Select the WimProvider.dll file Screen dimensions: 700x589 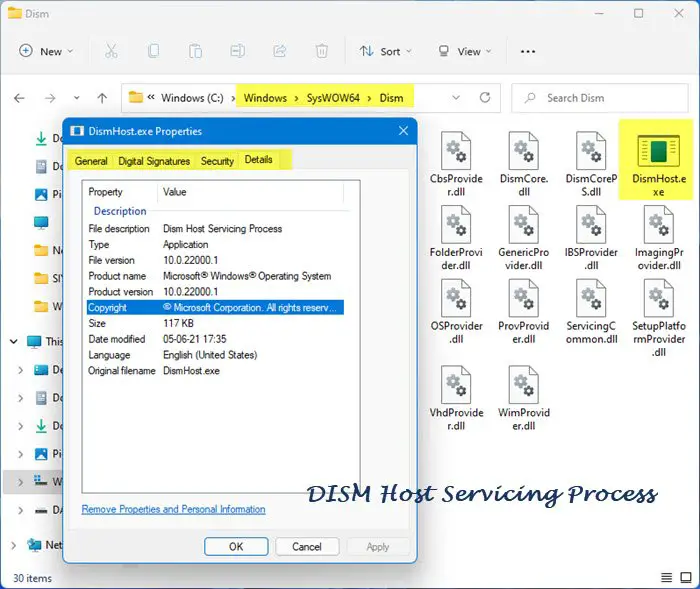coord(524,398)
